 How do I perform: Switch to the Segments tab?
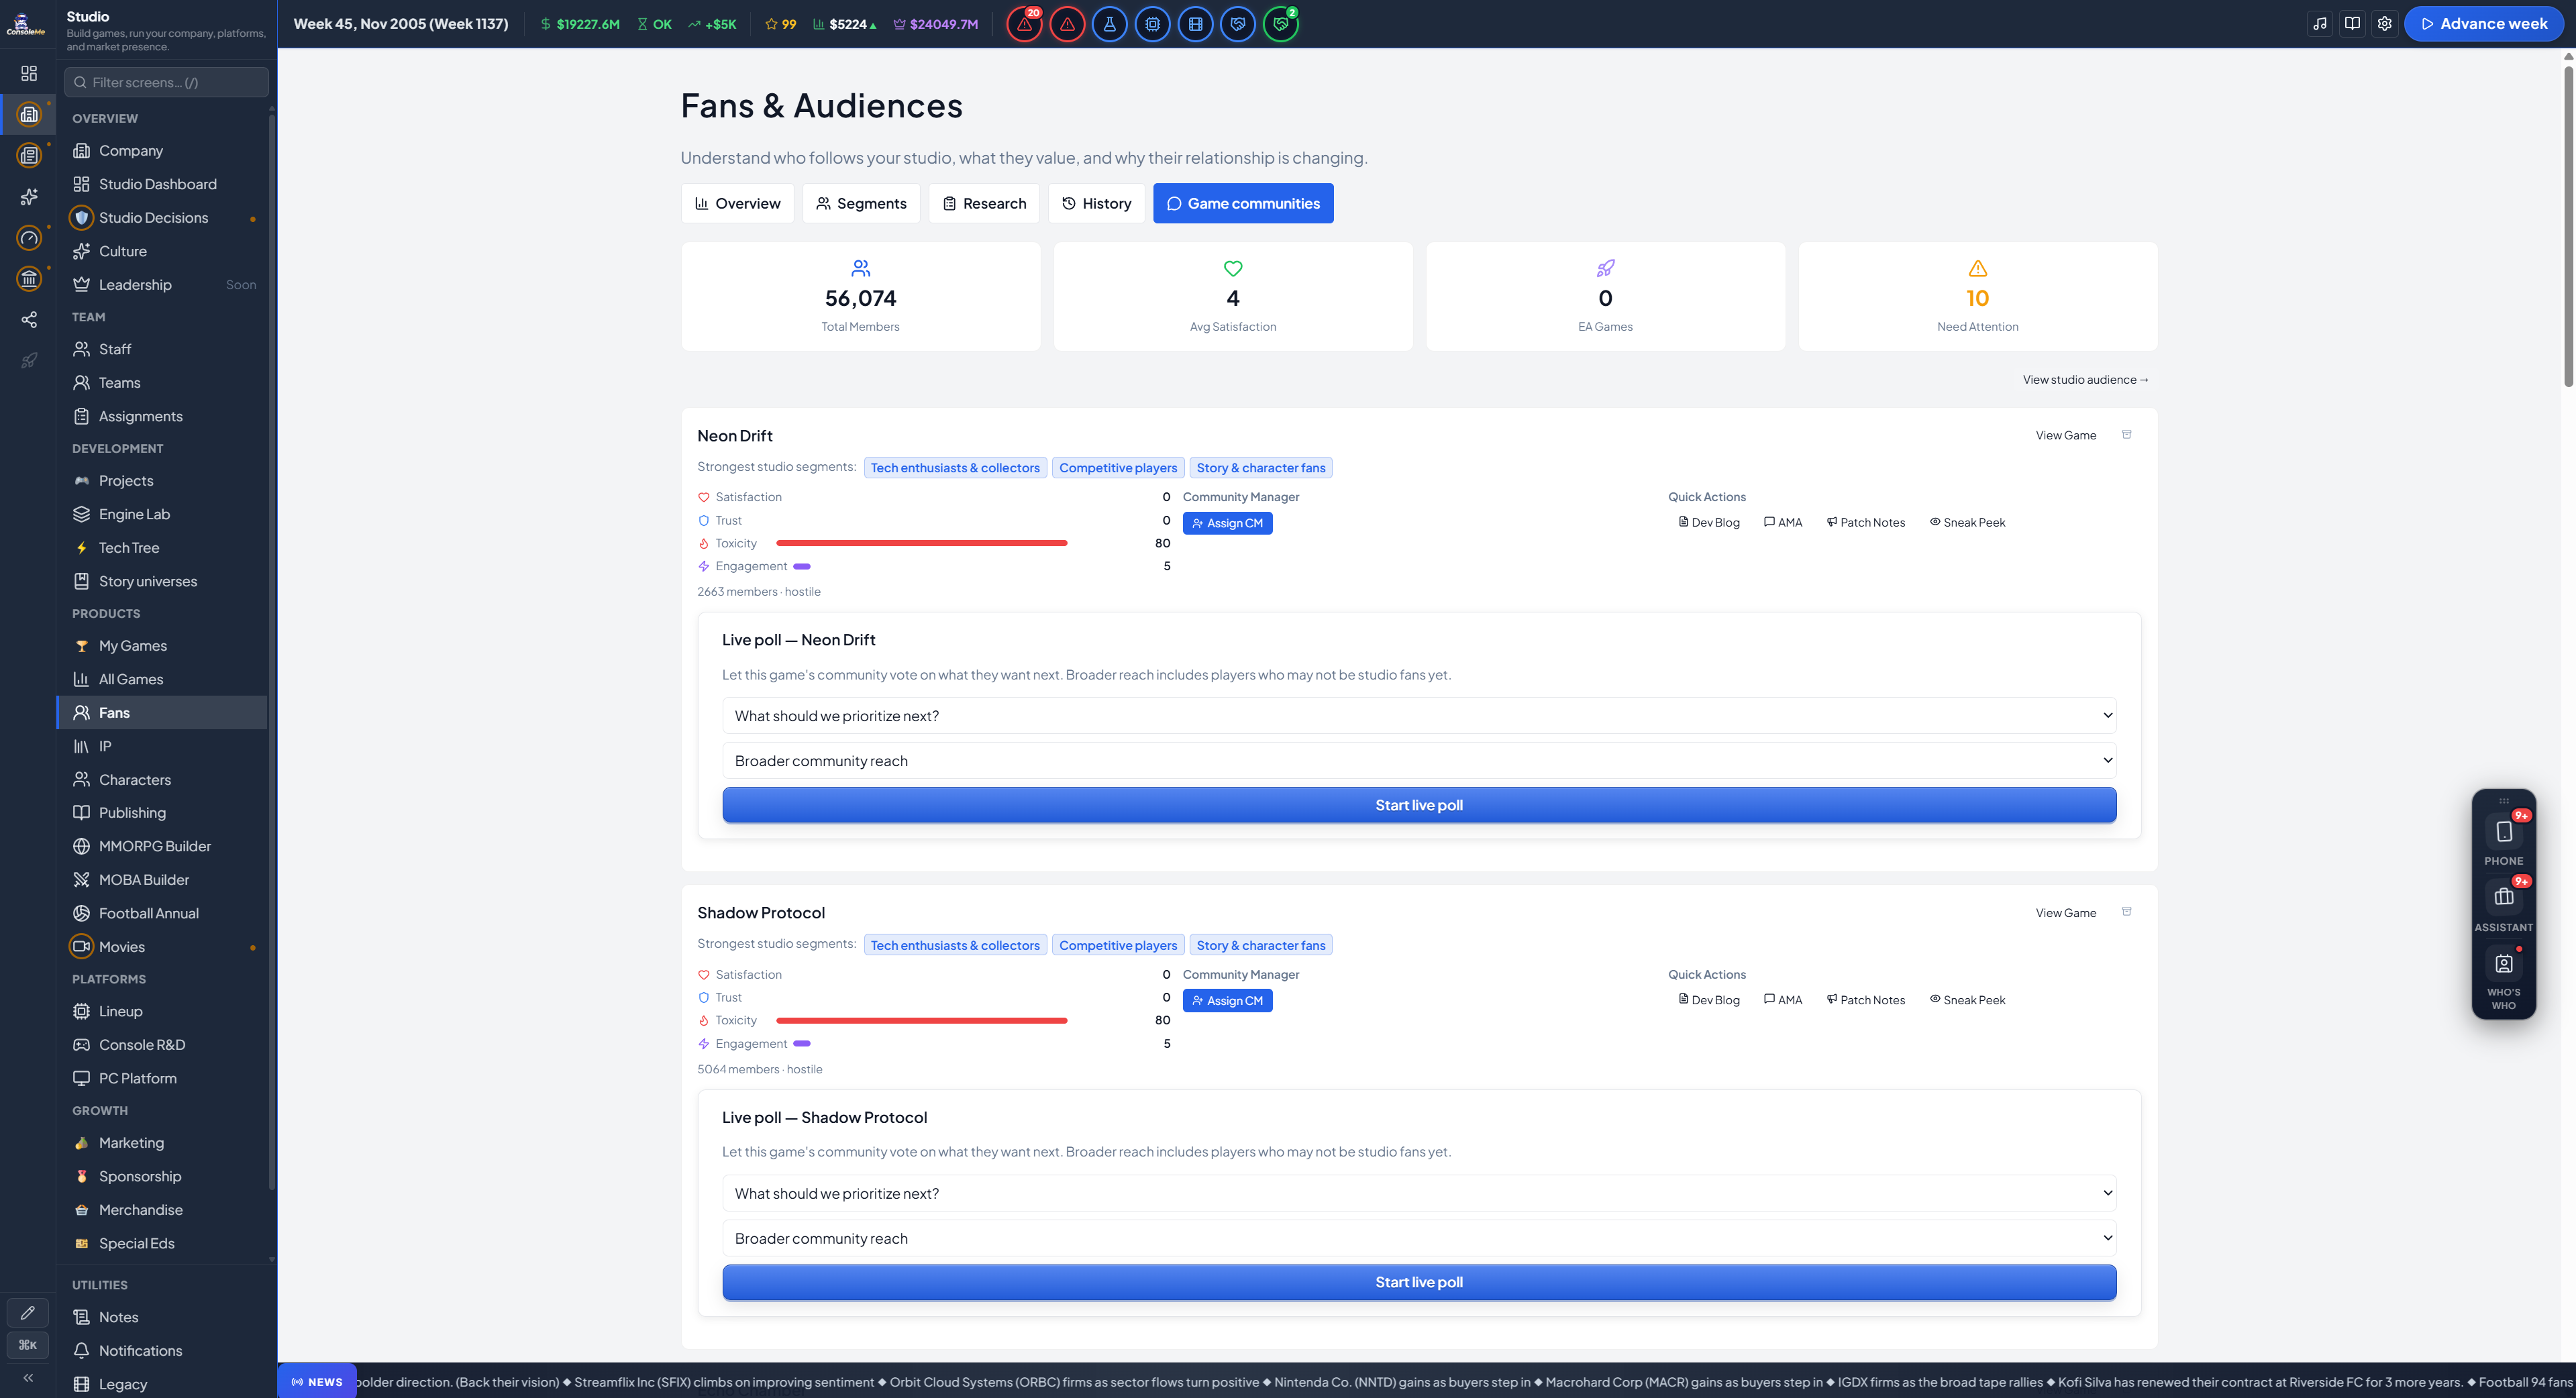click(x=861, y=203)
